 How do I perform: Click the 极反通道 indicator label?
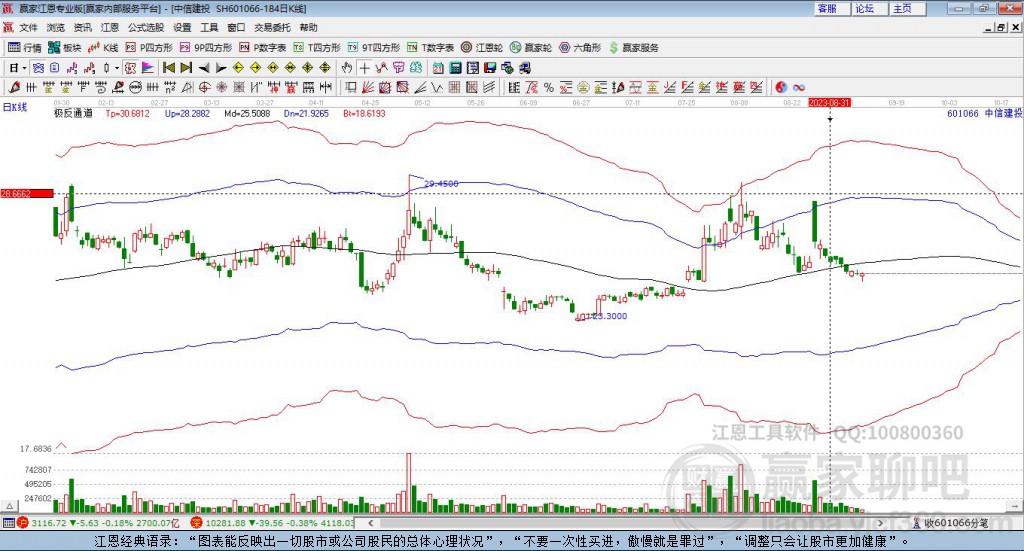[x=73, y=114]
